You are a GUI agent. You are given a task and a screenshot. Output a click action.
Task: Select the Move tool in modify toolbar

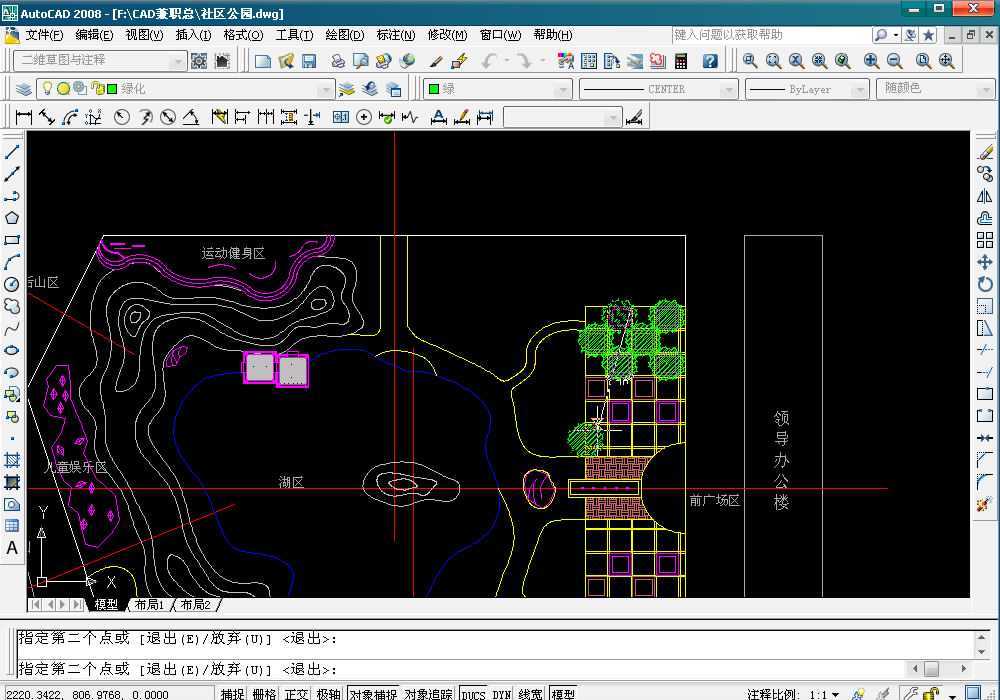985,262
